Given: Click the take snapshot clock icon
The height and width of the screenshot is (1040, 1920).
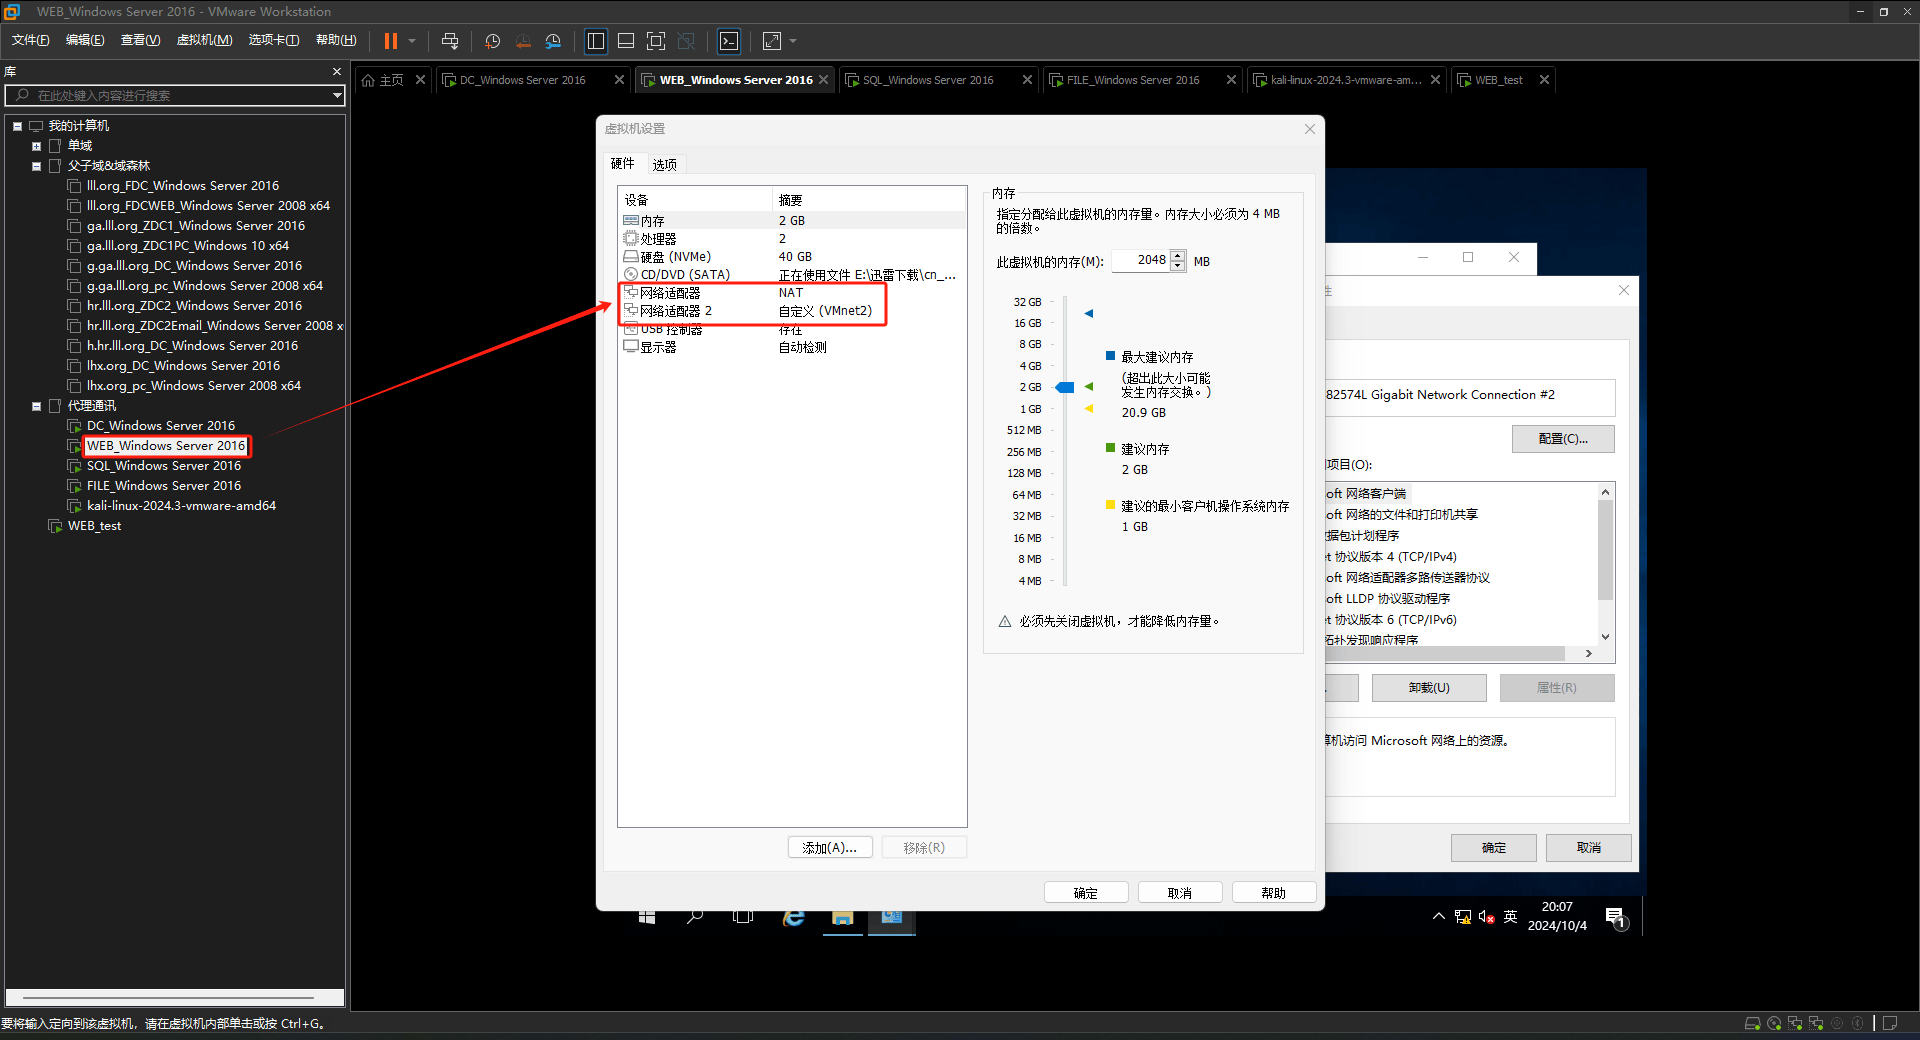Looking at the screenshot, I should point(492,41).
